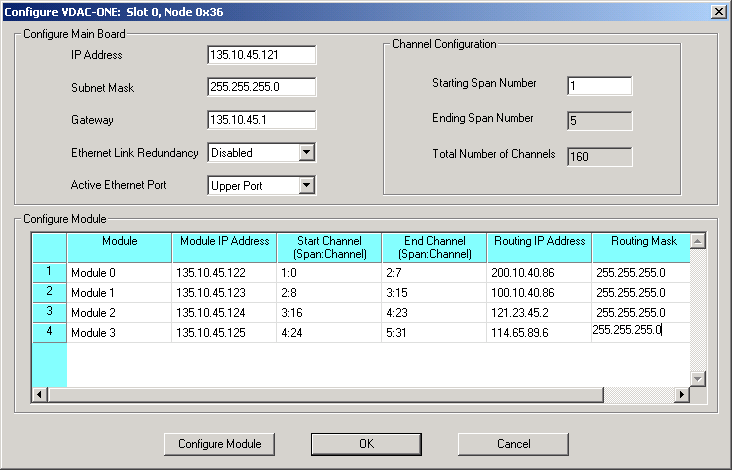The image size is (732, 470).
Task: Close the Configure VDAC-ONE dialog
Action: pos(718,10)
